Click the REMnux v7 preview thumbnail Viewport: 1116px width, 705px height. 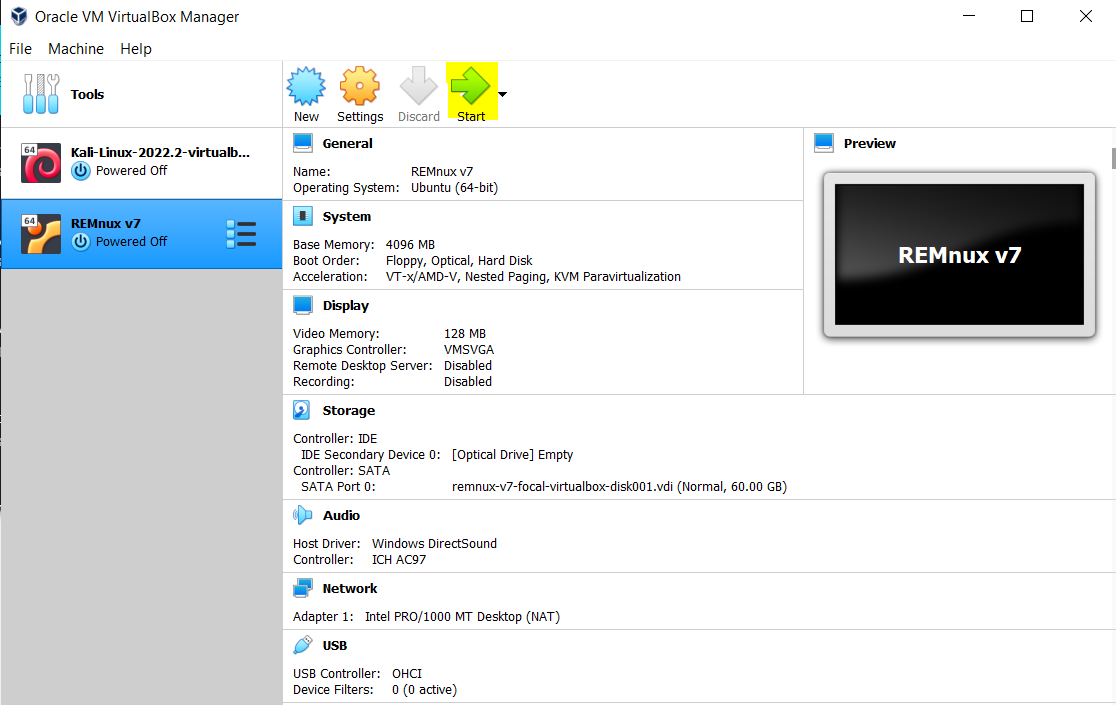tap(958, 255)
